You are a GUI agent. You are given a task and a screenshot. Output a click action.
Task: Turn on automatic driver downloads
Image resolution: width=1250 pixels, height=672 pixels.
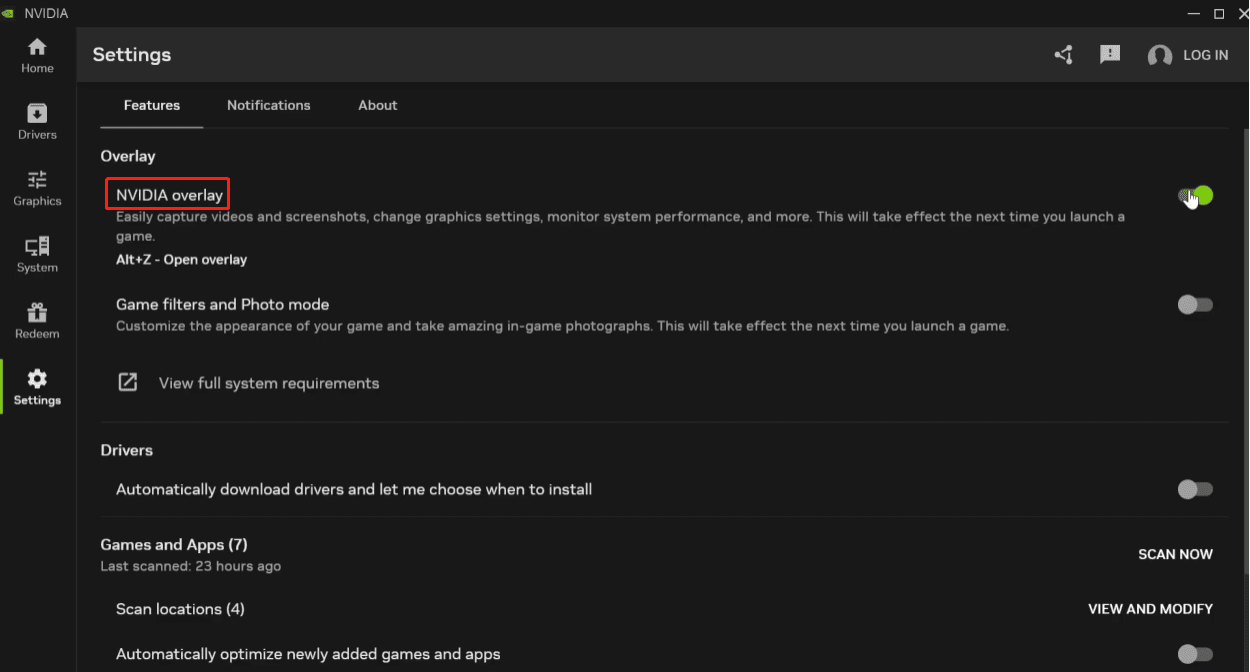(1195, 489)
